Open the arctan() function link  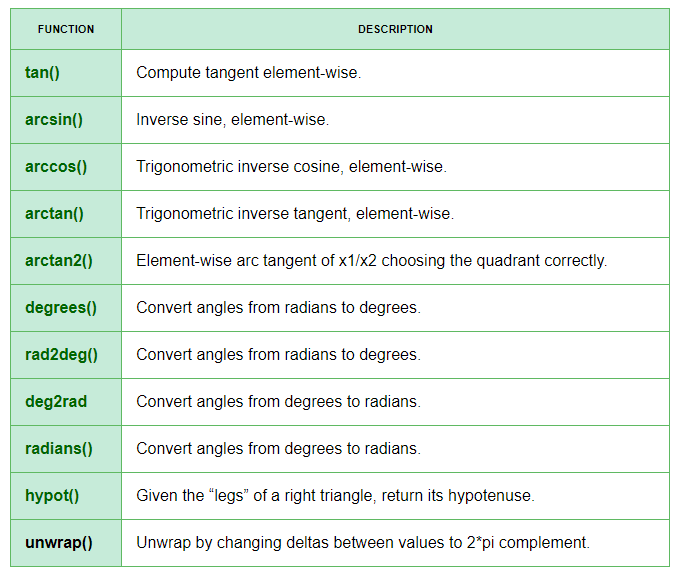54,214
